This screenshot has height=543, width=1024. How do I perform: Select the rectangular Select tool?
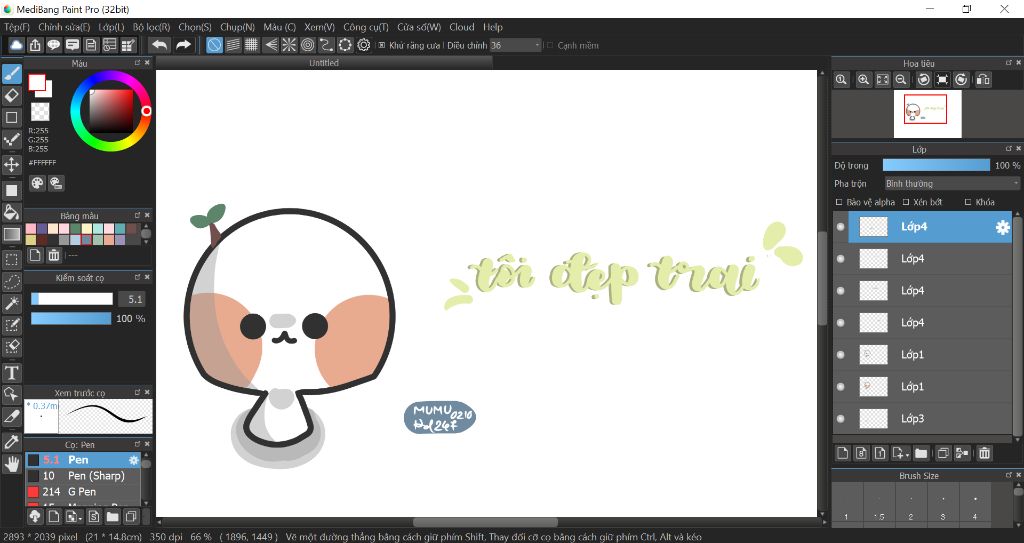tap(12, 259)
